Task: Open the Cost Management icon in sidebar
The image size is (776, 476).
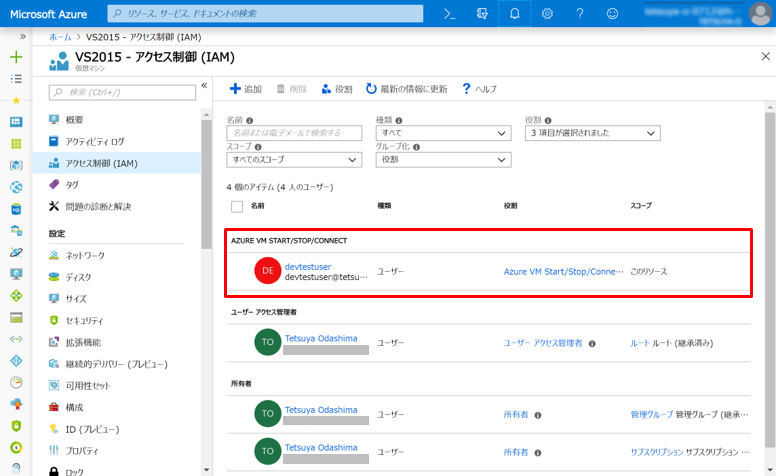Action: (16, 447)
